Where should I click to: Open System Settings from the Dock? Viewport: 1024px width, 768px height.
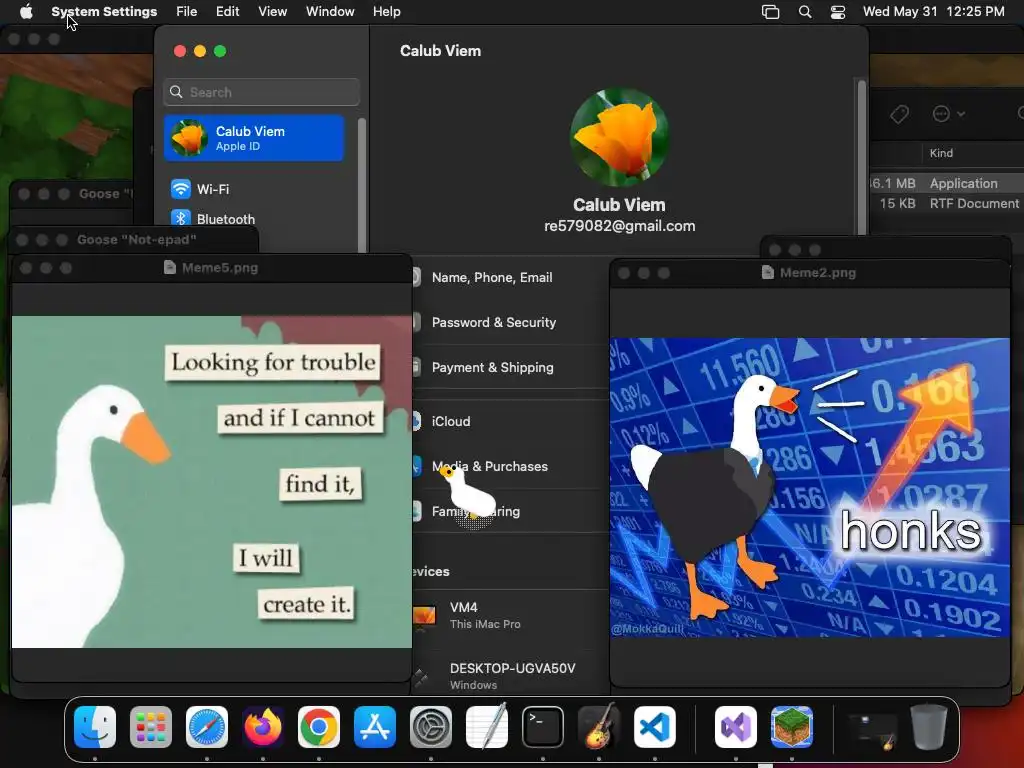(x=431, y=727)
